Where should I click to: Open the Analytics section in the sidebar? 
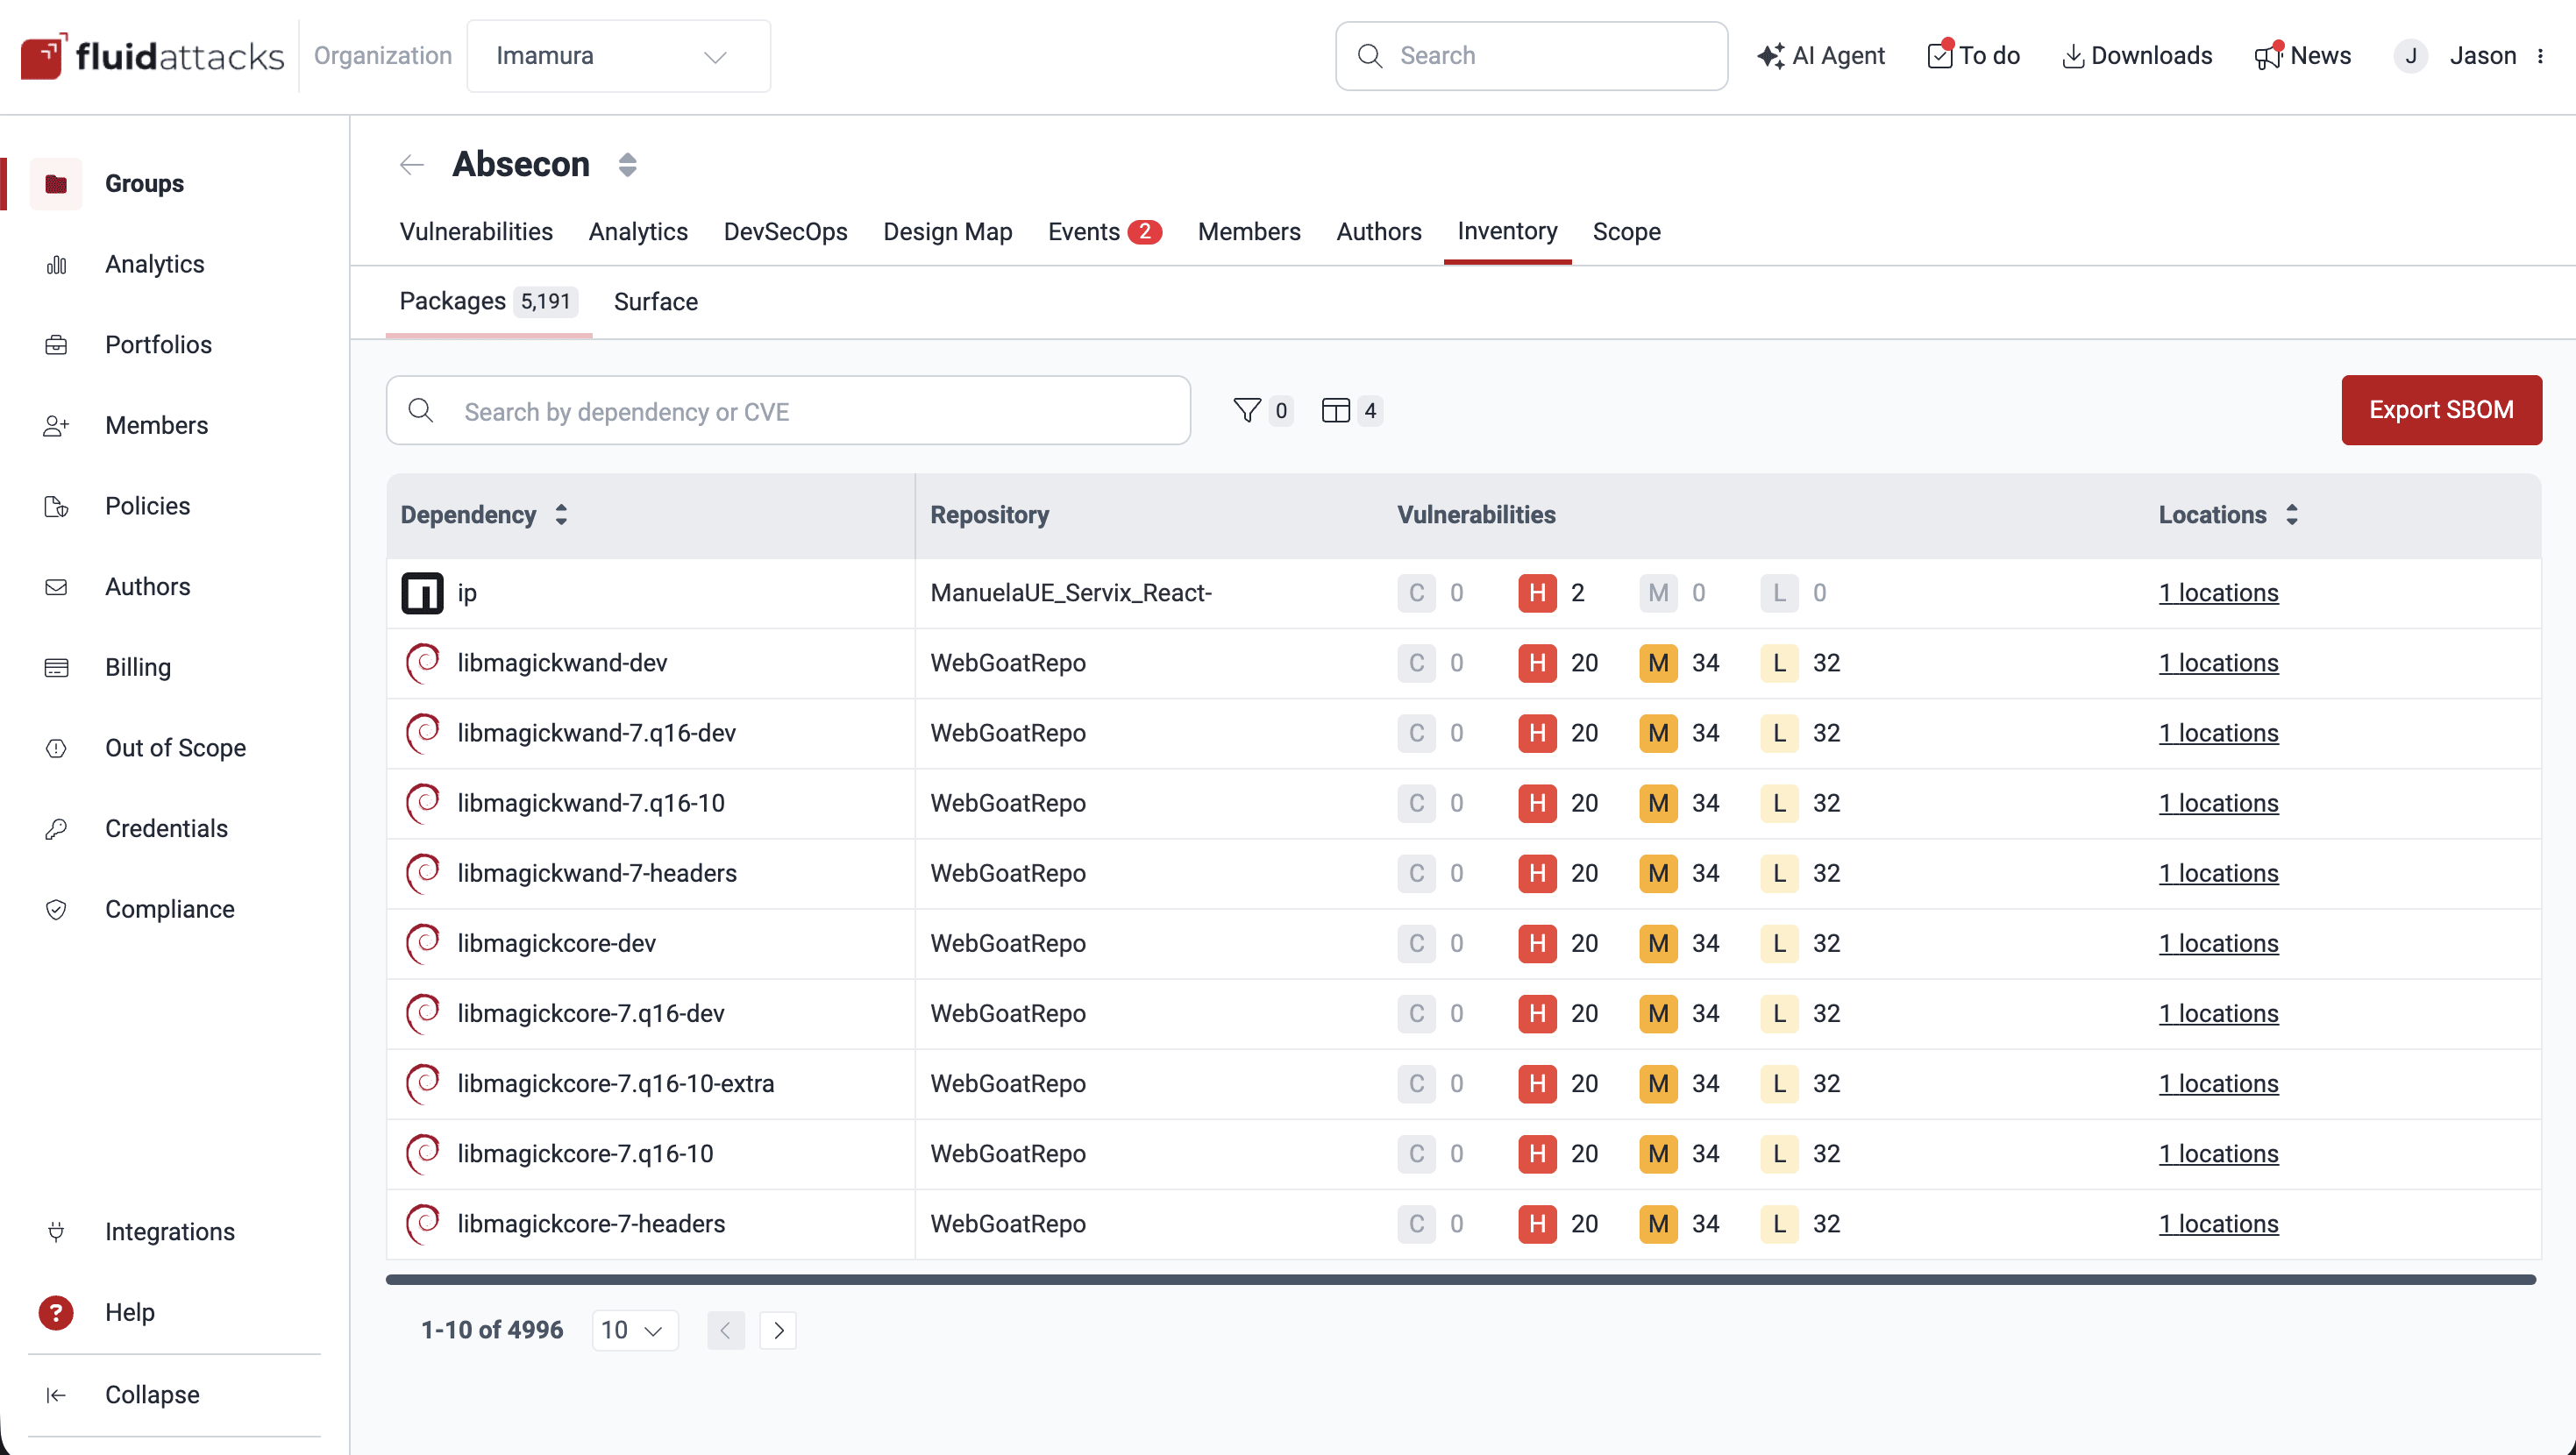pos(154,264)
